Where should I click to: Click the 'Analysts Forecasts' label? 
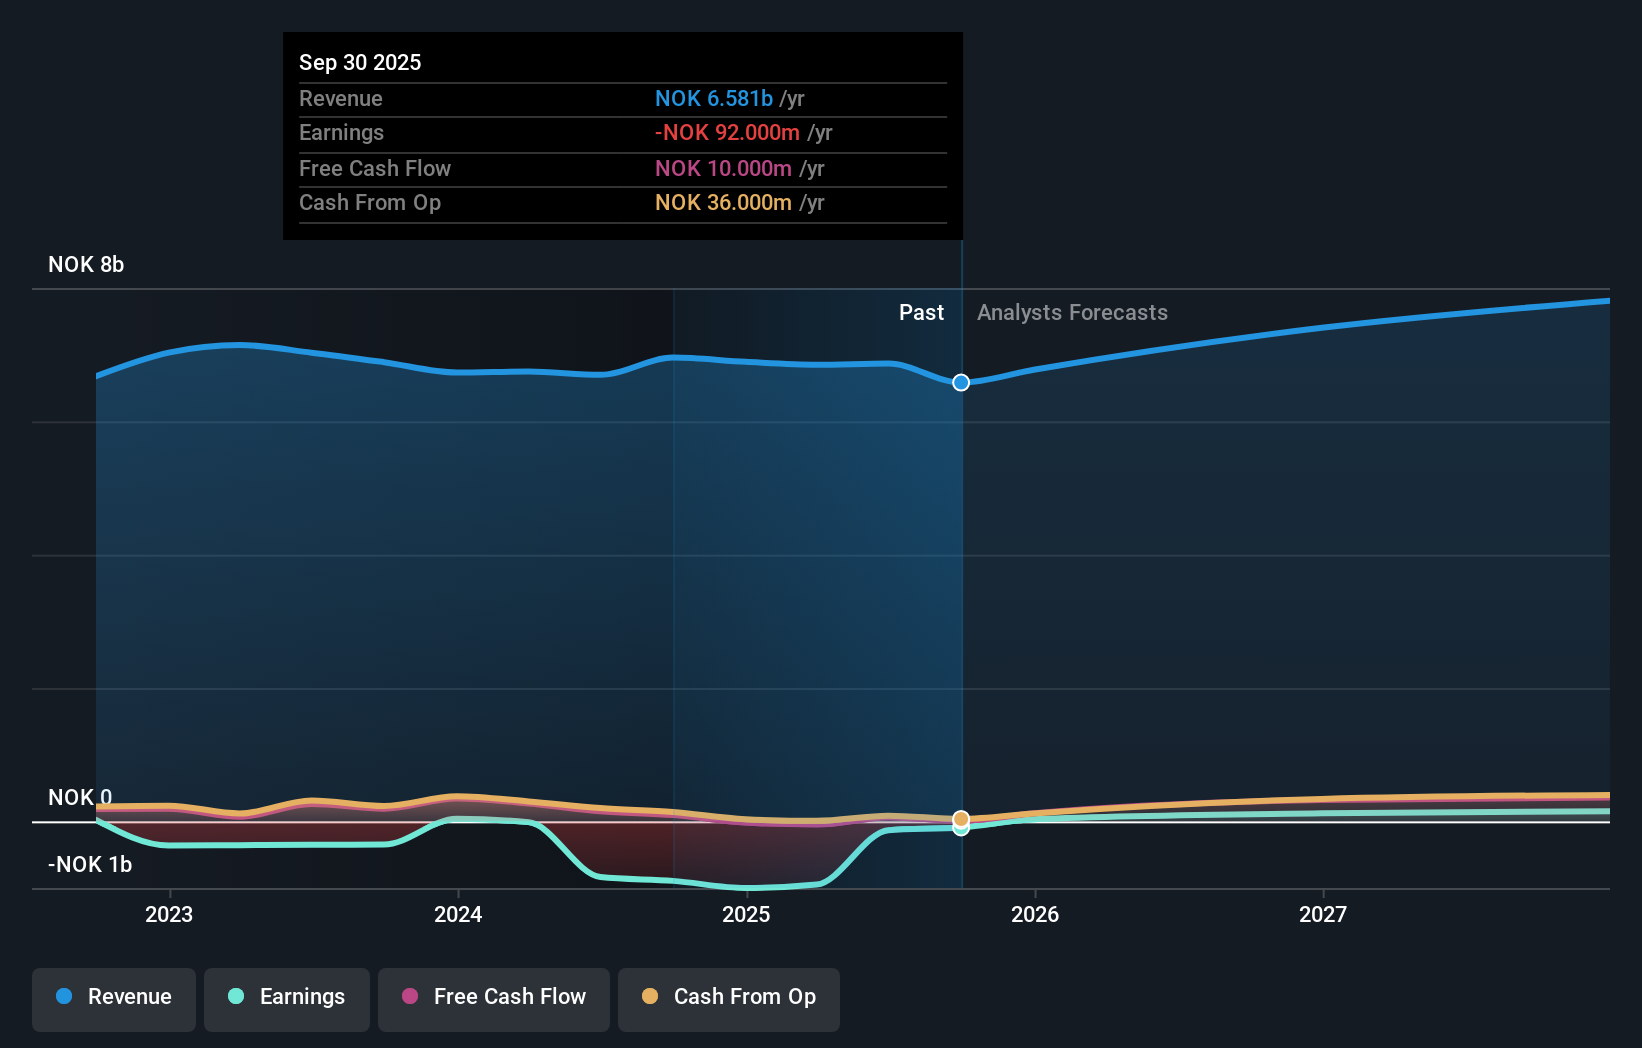1072,312
